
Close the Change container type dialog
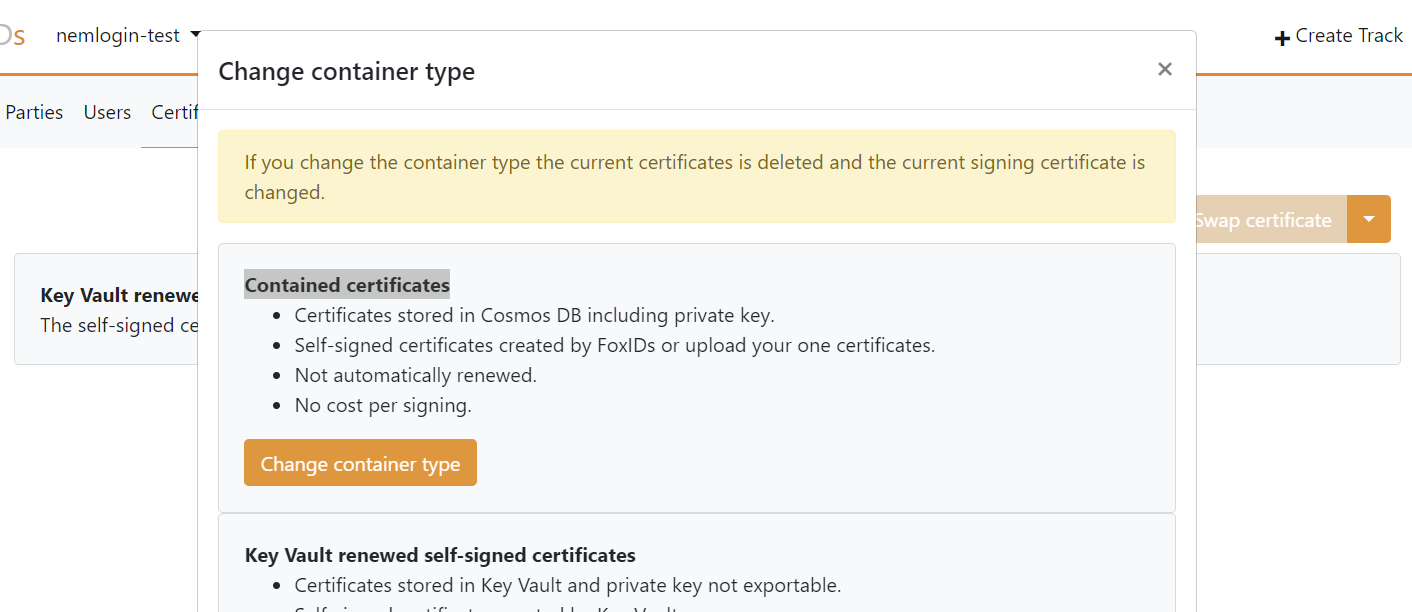(1164, 69)
